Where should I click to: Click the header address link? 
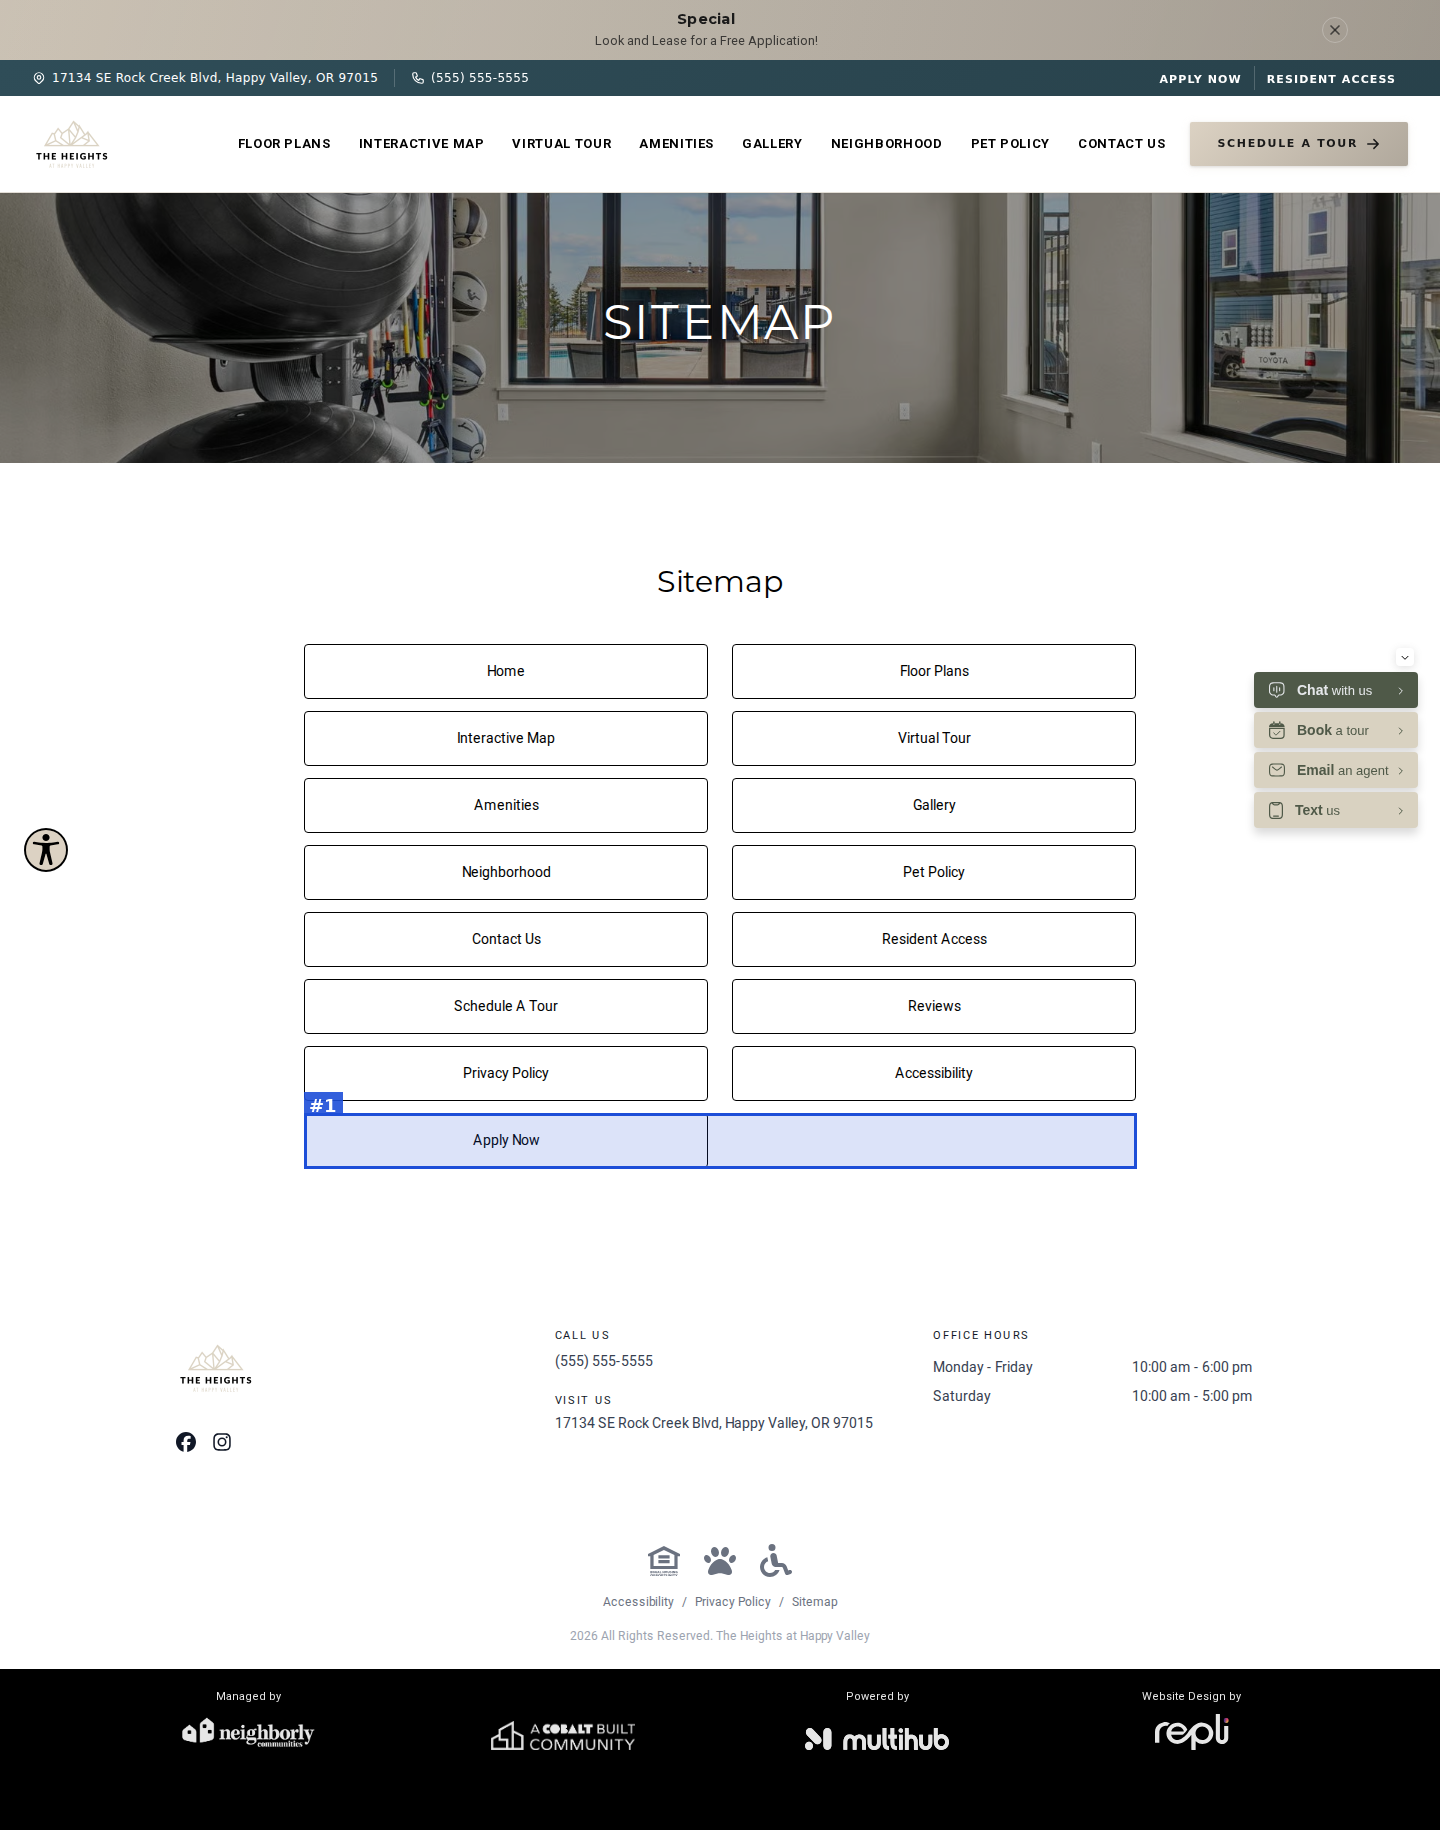click(215, 78)
